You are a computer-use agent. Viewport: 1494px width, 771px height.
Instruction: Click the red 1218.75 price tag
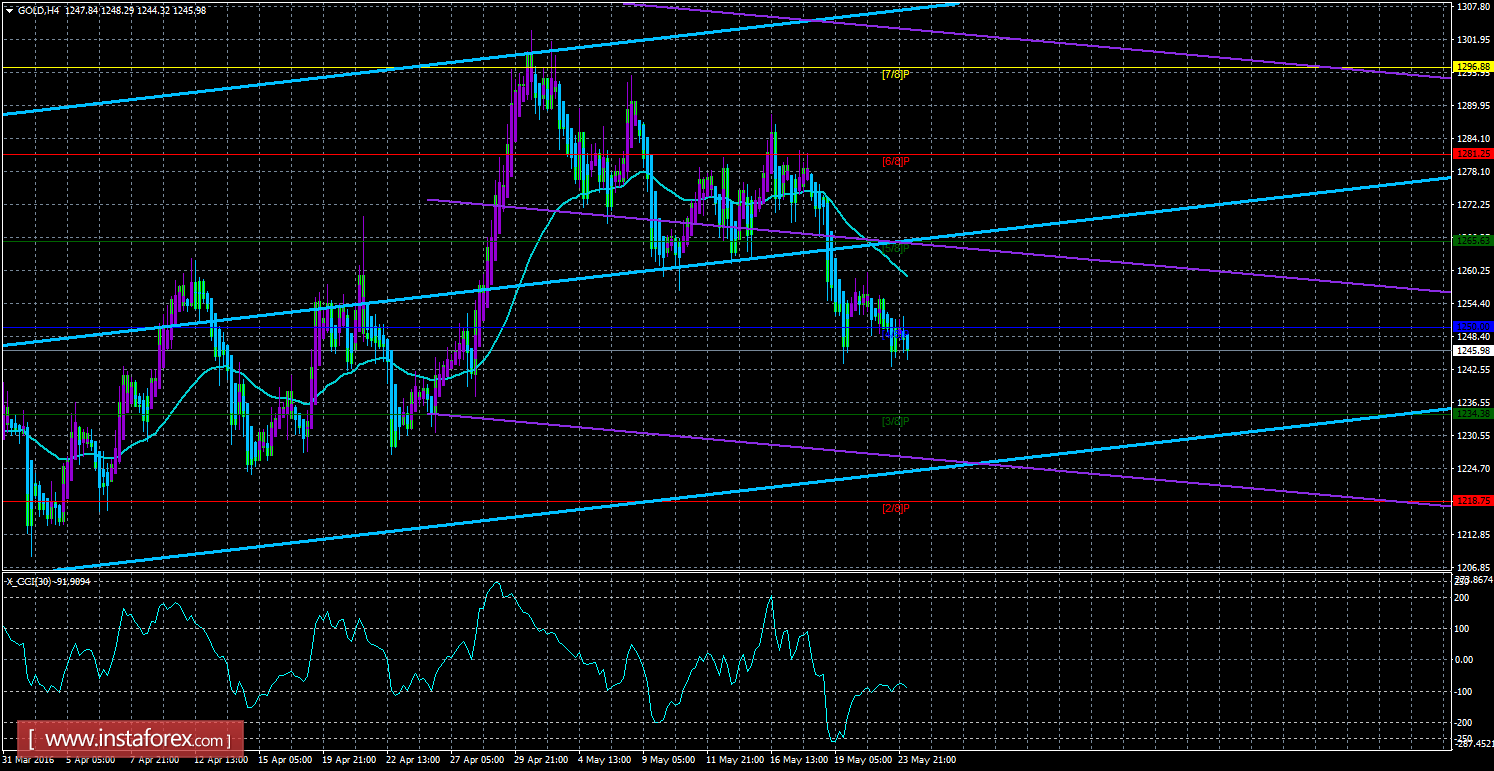point(1472,501)
